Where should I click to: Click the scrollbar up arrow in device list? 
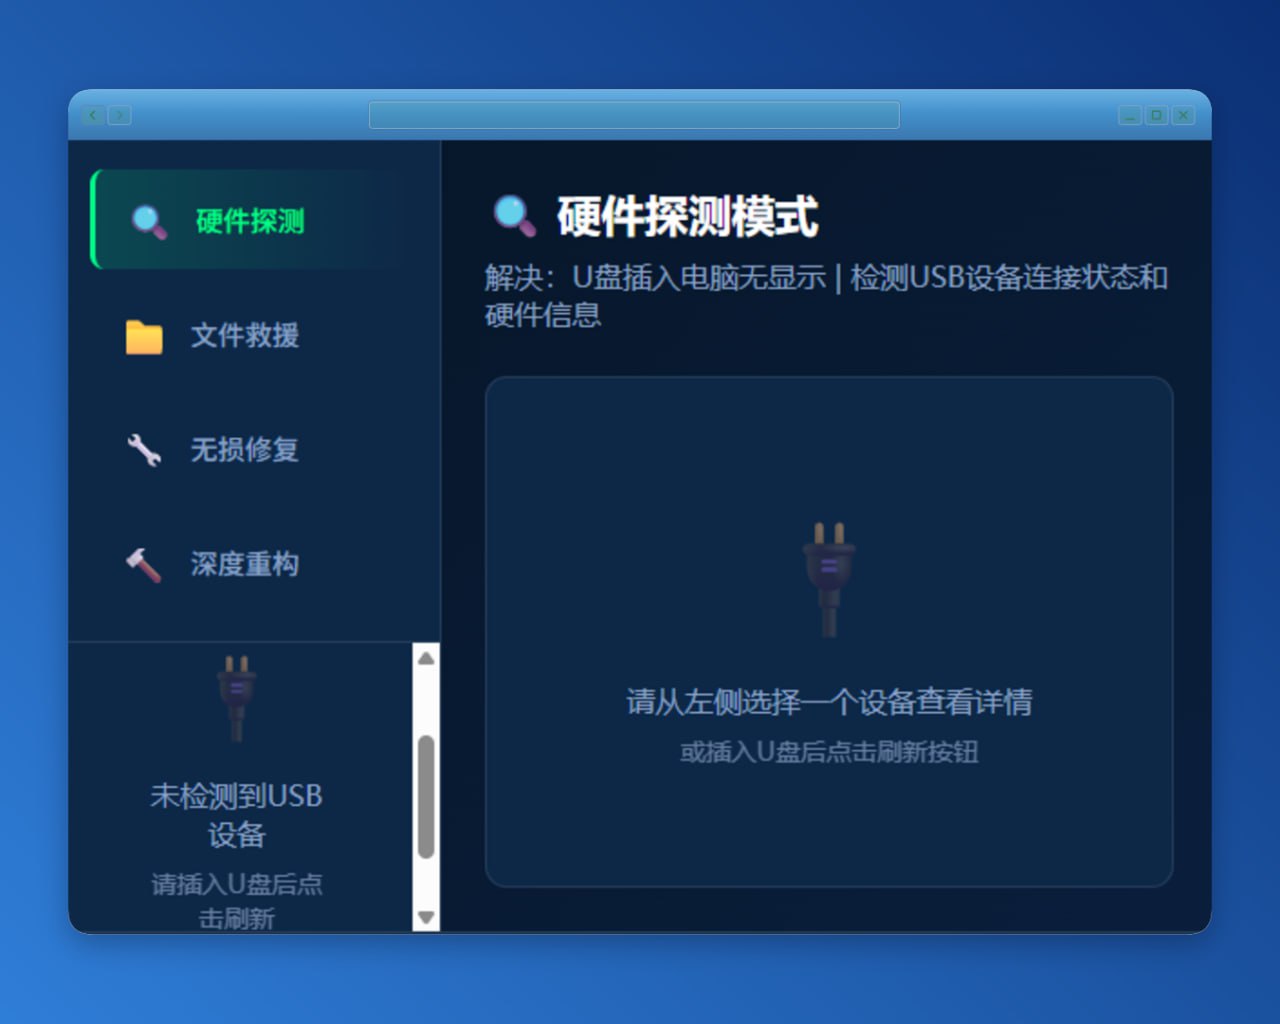click(x=426, y=658)
